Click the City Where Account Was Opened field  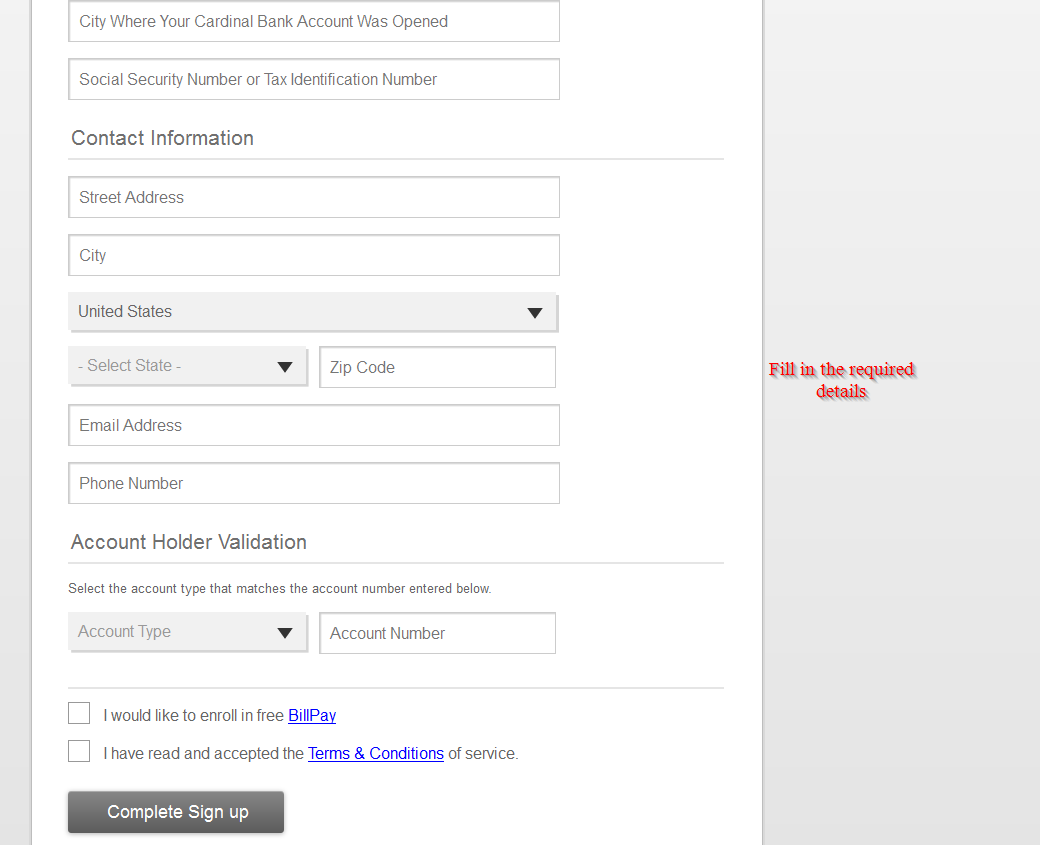pos(313,22)
